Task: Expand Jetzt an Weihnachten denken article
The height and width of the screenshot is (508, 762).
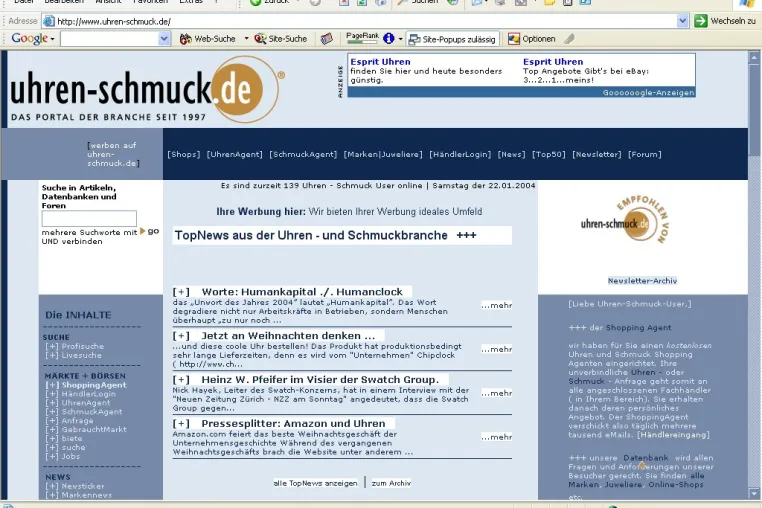Action: (181, 336)
